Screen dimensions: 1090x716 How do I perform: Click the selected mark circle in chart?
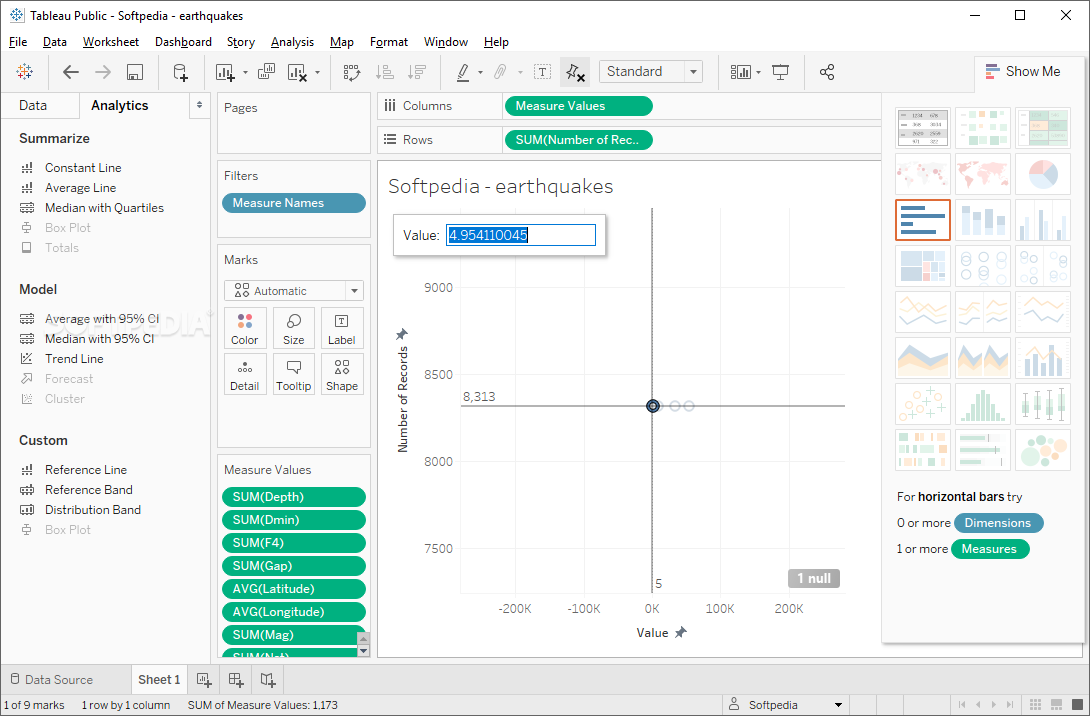[x=653, y=406]
